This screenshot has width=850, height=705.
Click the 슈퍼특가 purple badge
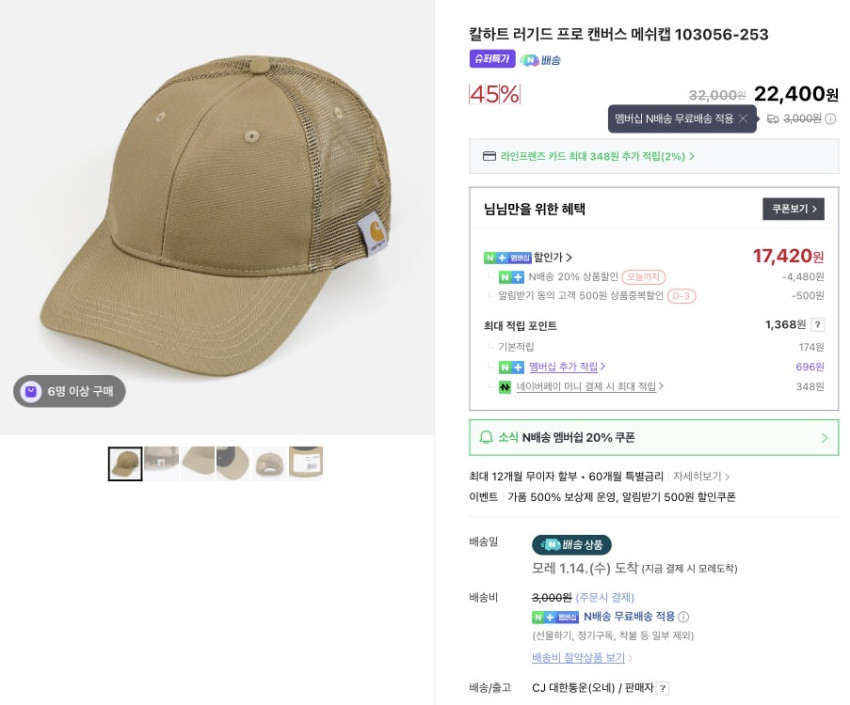coord(492,59)
